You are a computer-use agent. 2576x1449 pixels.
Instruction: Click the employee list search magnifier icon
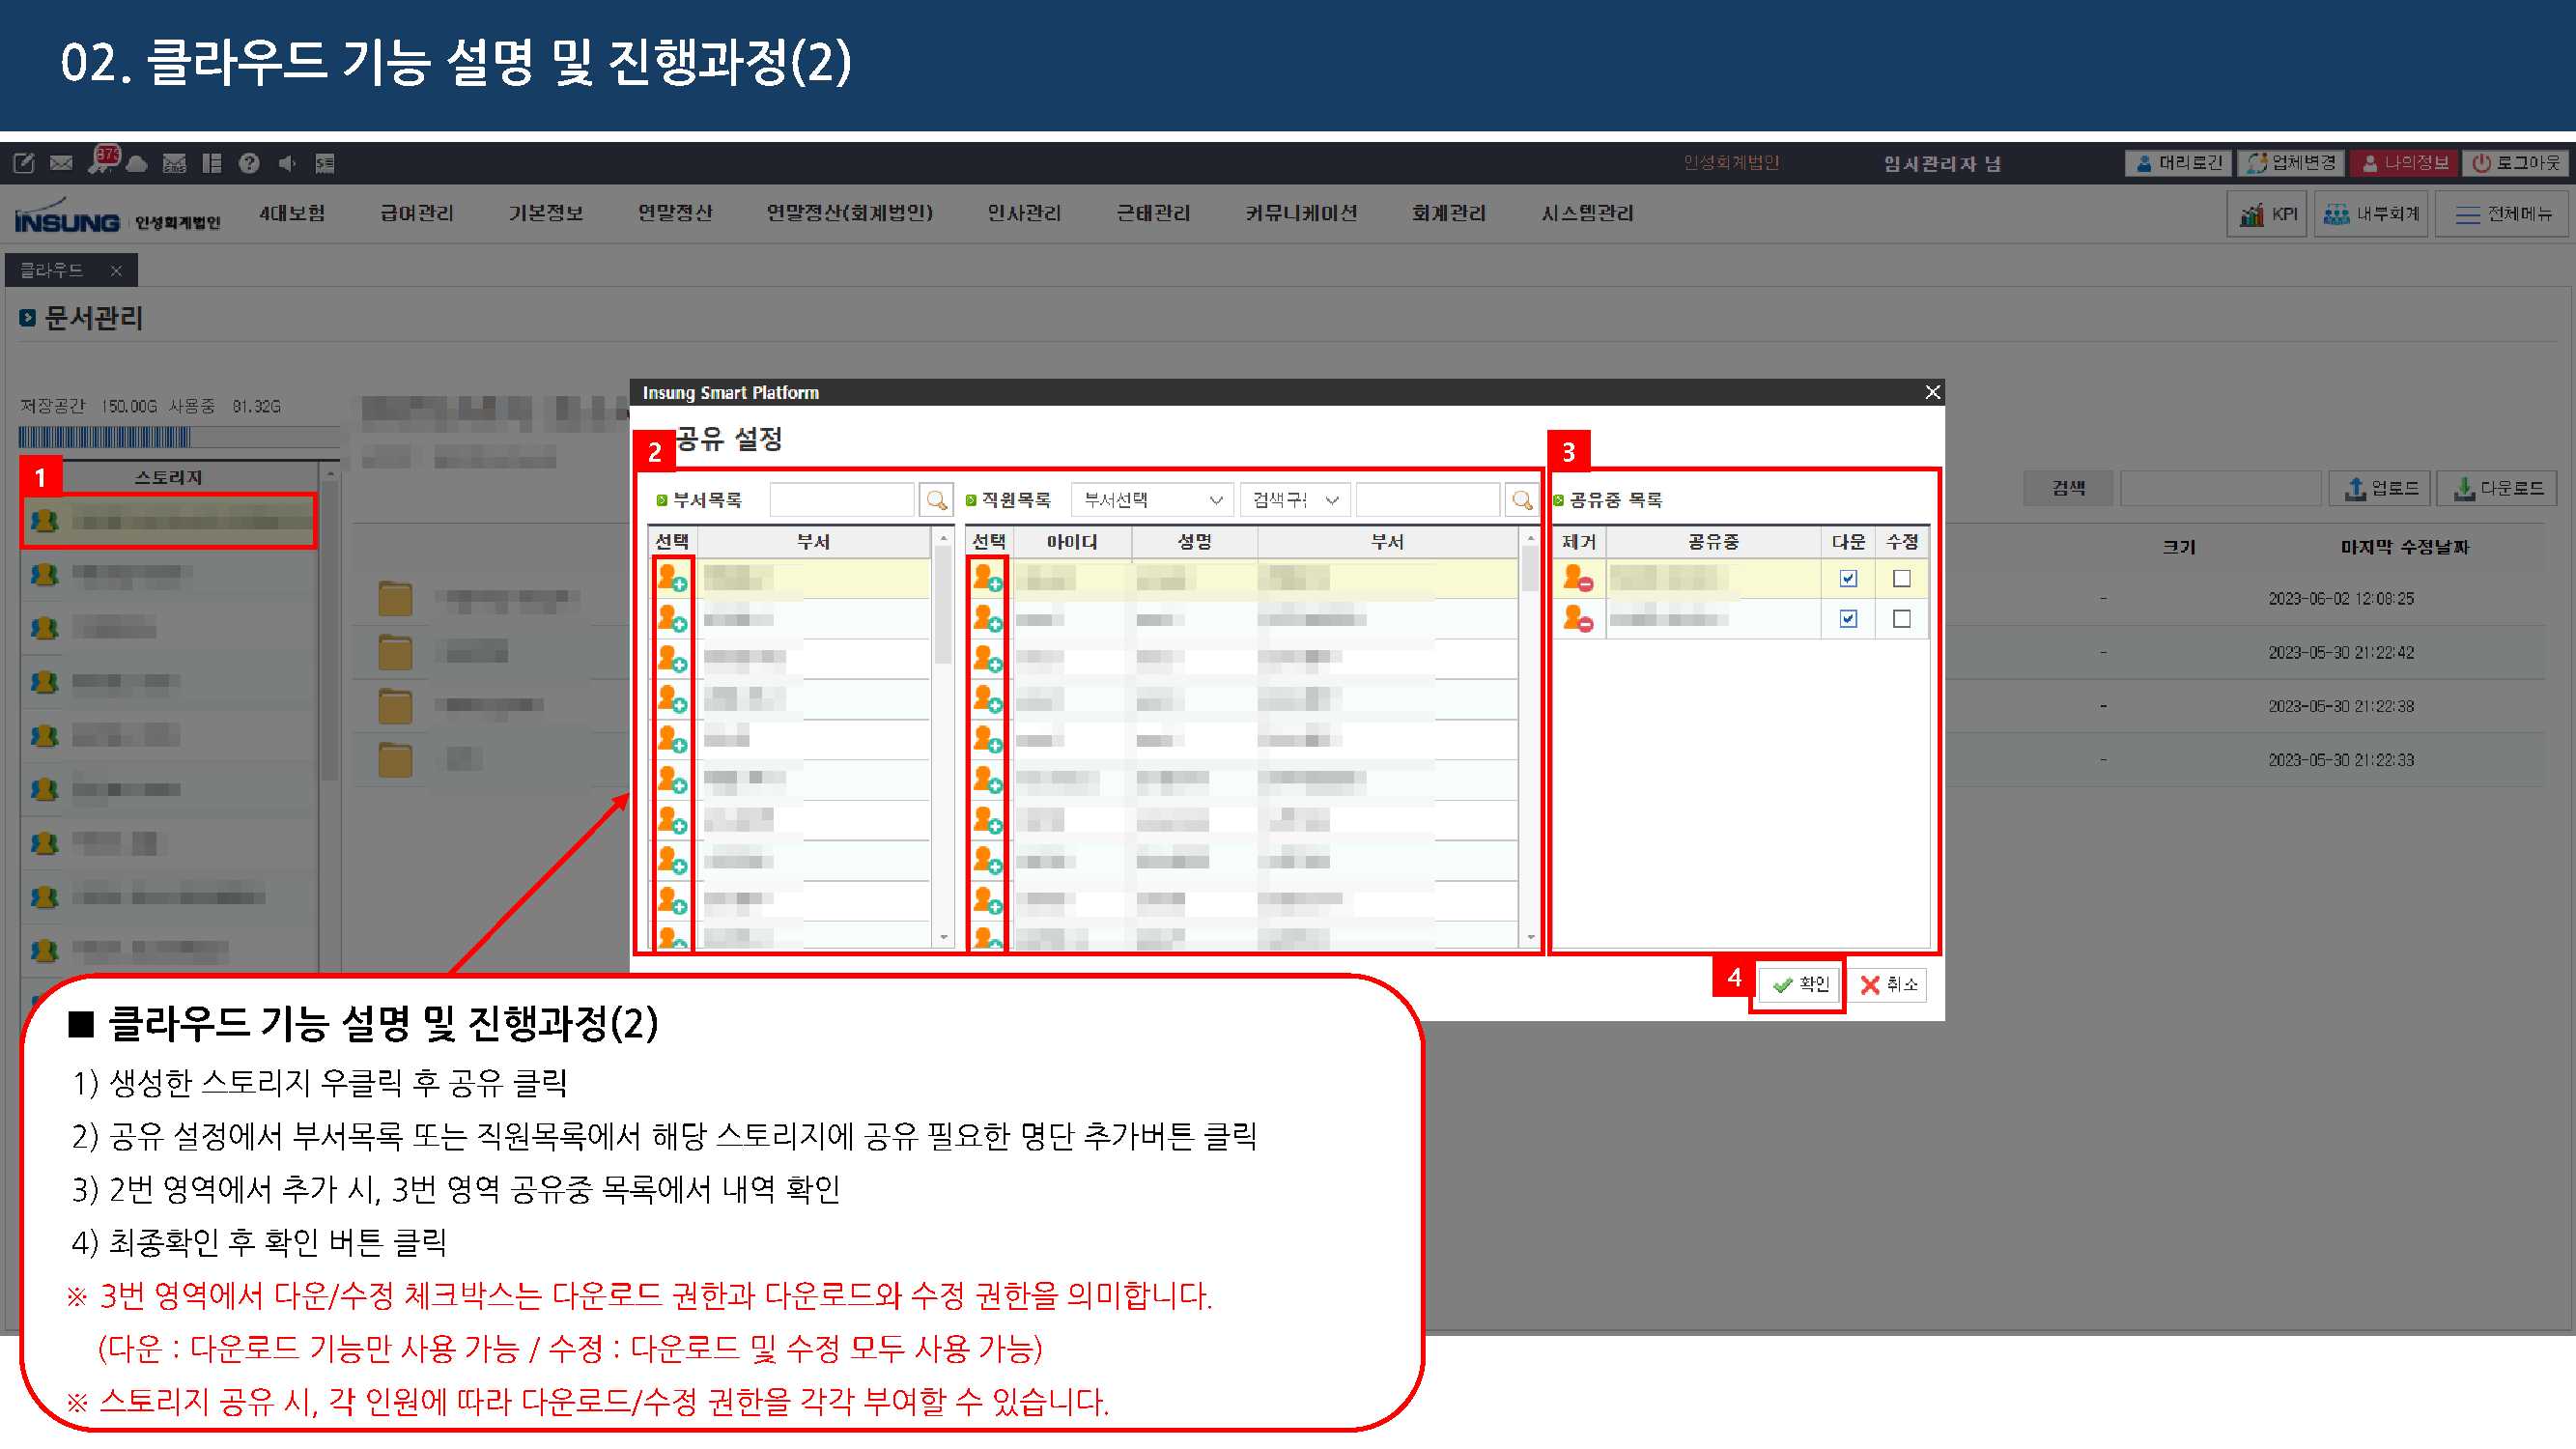coord(1521,499)
